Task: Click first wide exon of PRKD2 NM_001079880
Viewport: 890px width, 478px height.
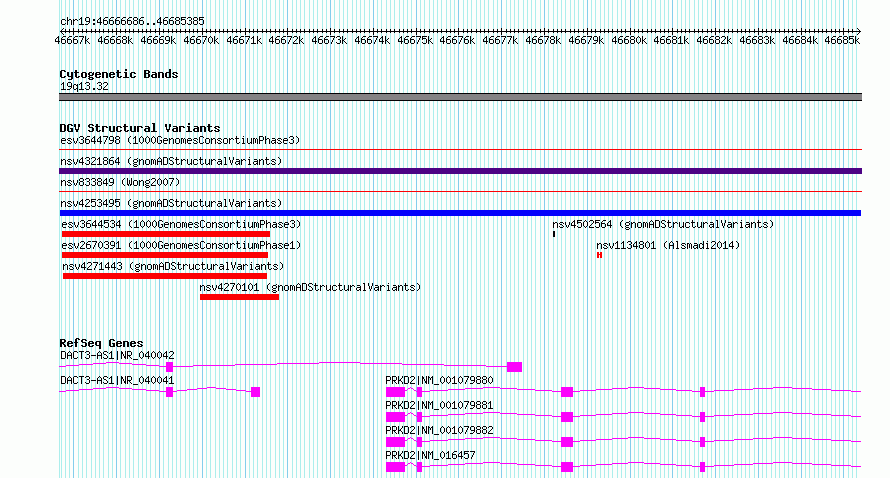Action: coord(396,392)
